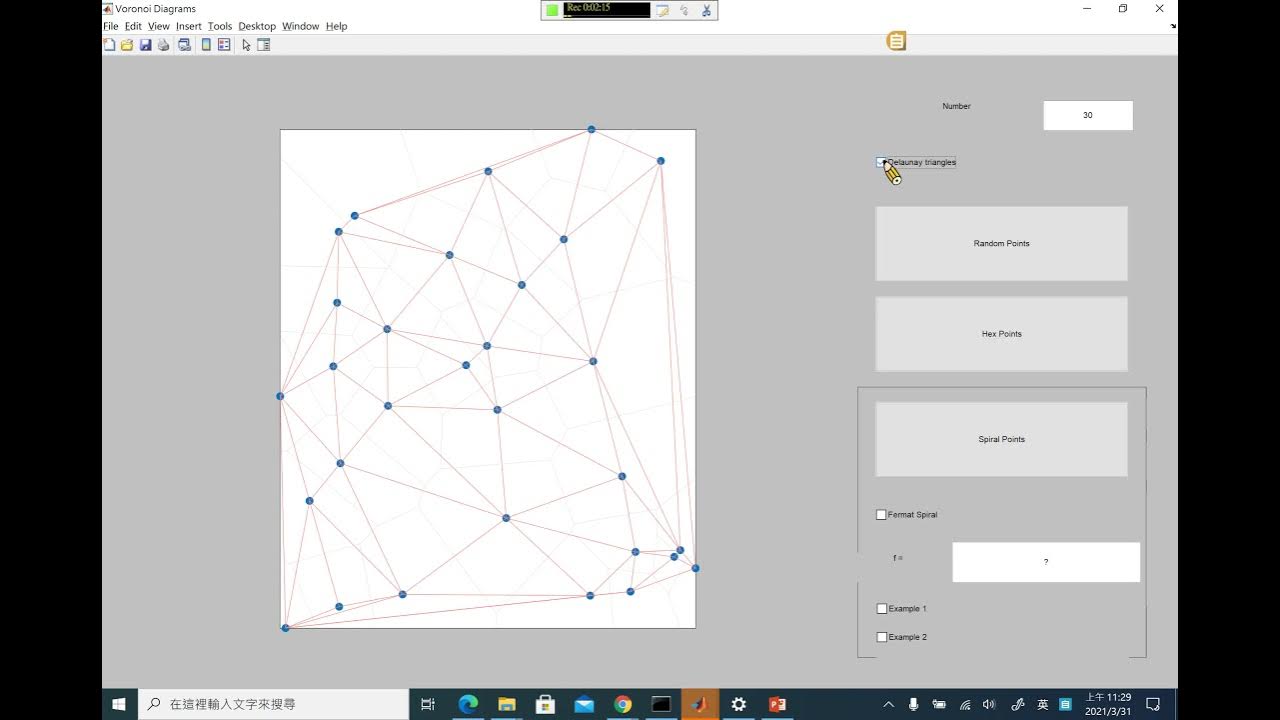Open the Tools menu

[220, 26]
